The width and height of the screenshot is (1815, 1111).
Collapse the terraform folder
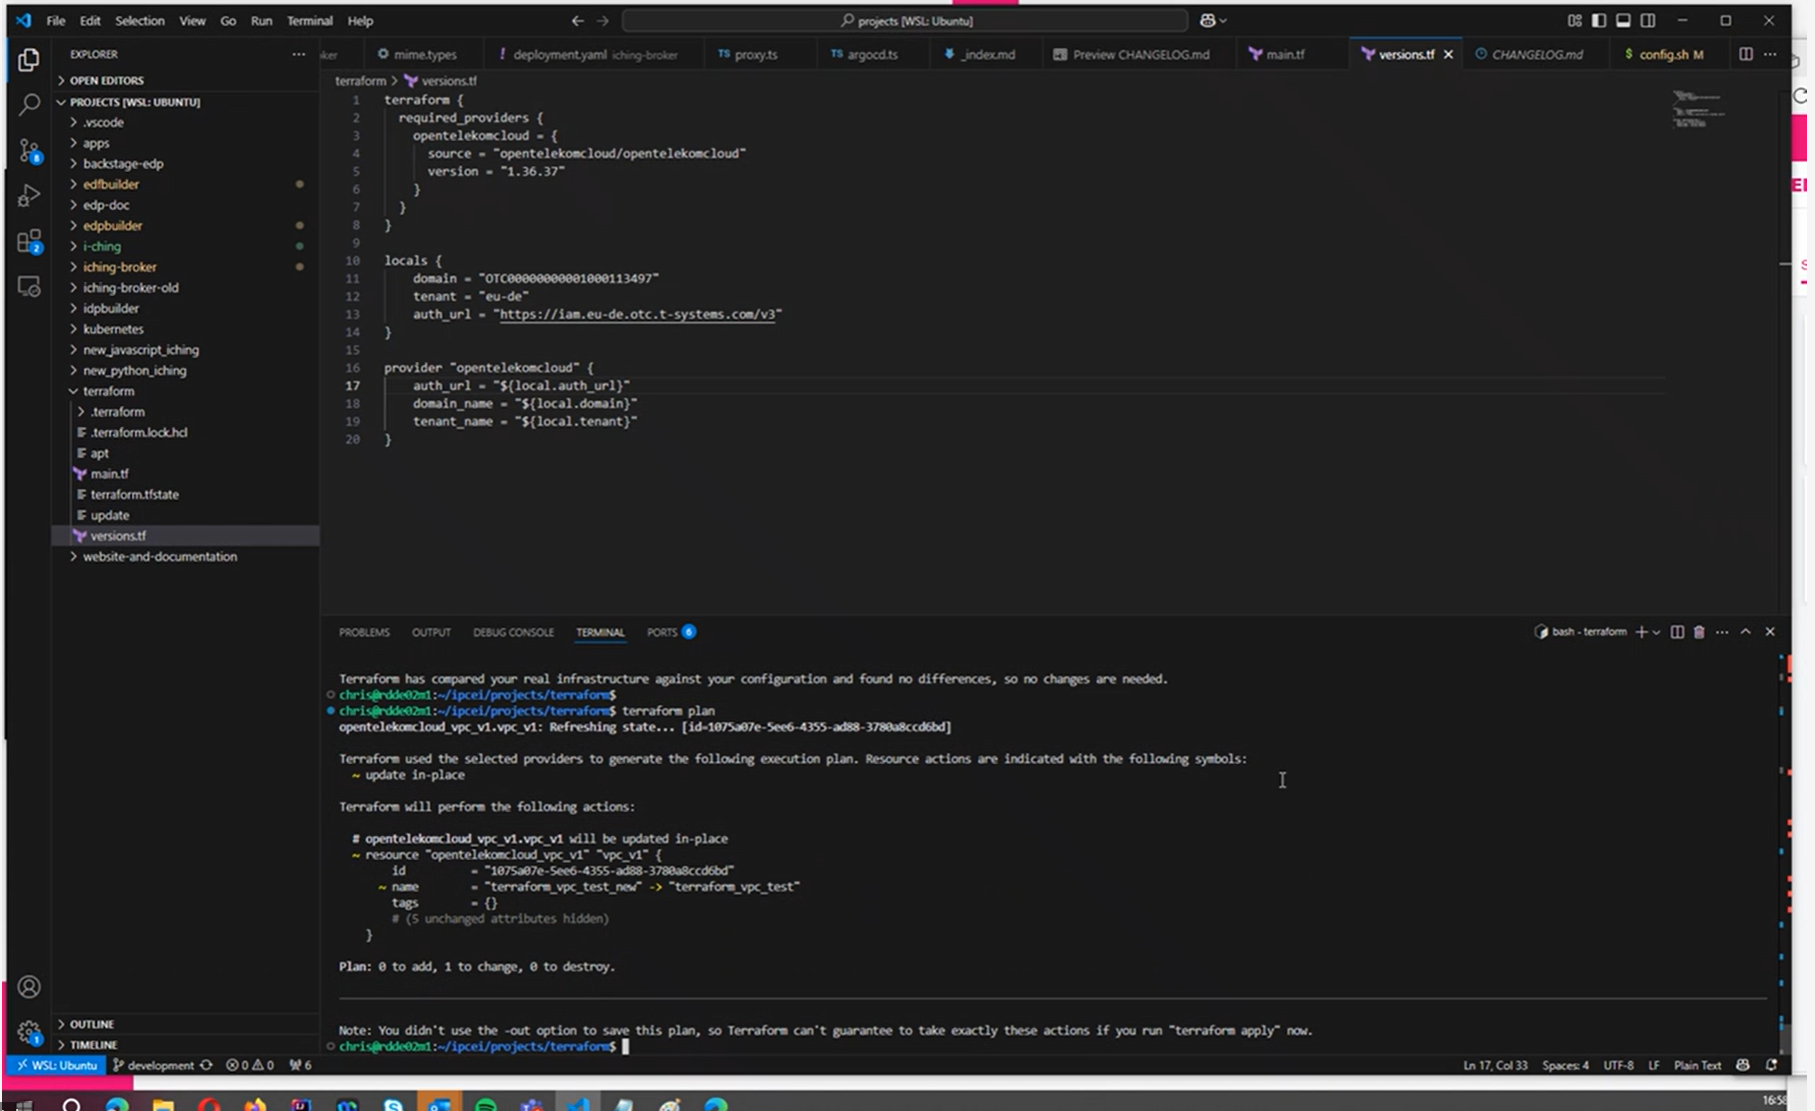coord(108,391)
